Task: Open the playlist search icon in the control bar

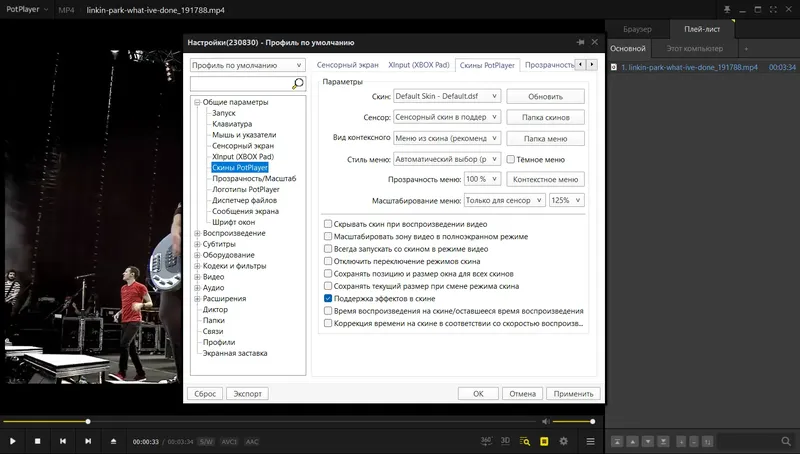Action: [524, 441]
